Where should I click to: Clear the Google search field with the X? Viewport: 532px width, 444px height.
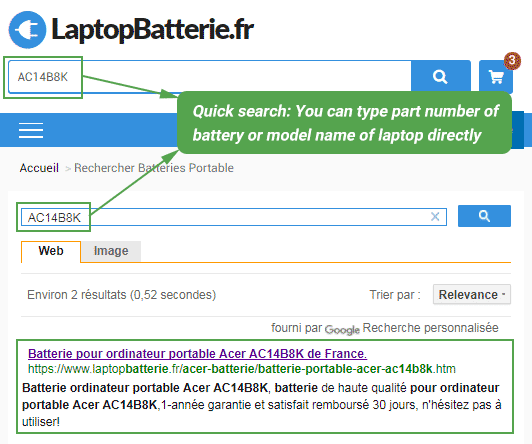pyautogui.click(x=435, y=216)
